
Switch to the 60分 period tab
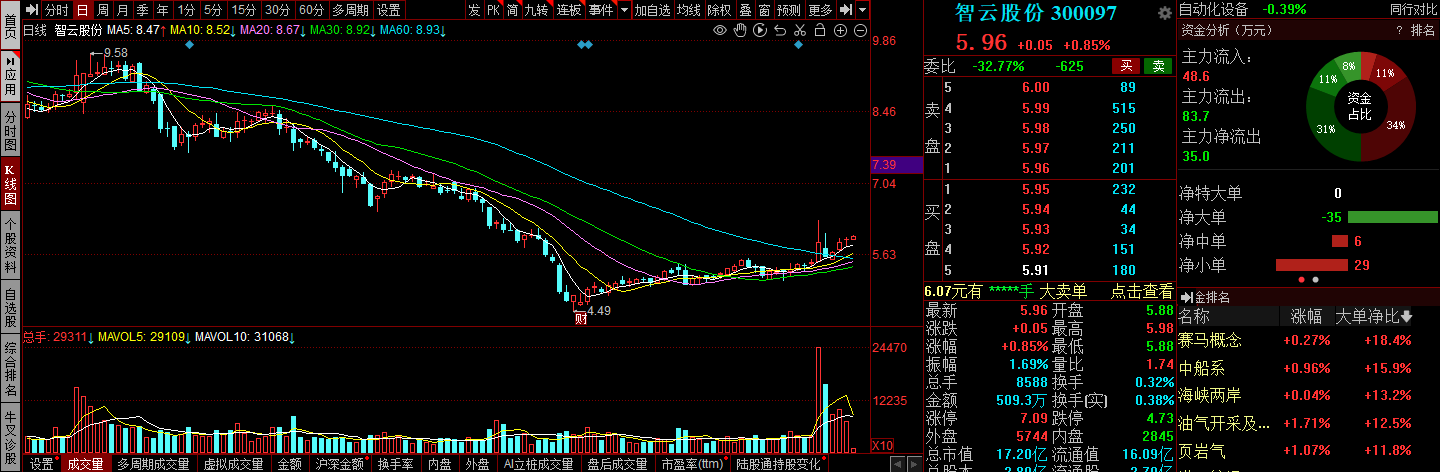pos(311,10)
